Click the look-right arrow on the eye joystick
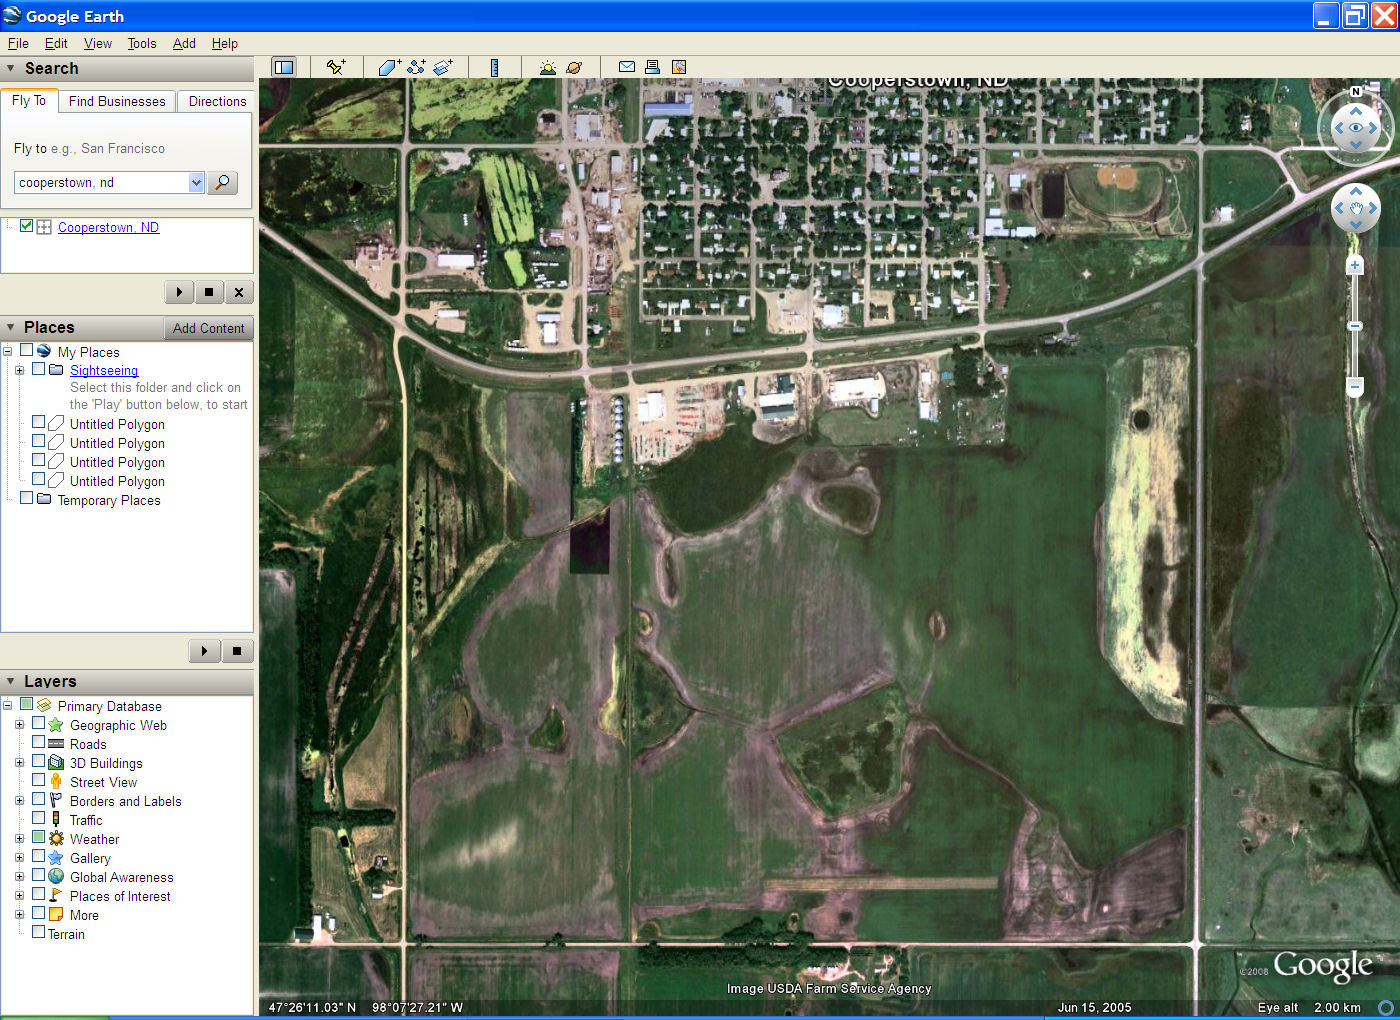The height and width of the screenshot is (1020, 1400). [1373, 128]
